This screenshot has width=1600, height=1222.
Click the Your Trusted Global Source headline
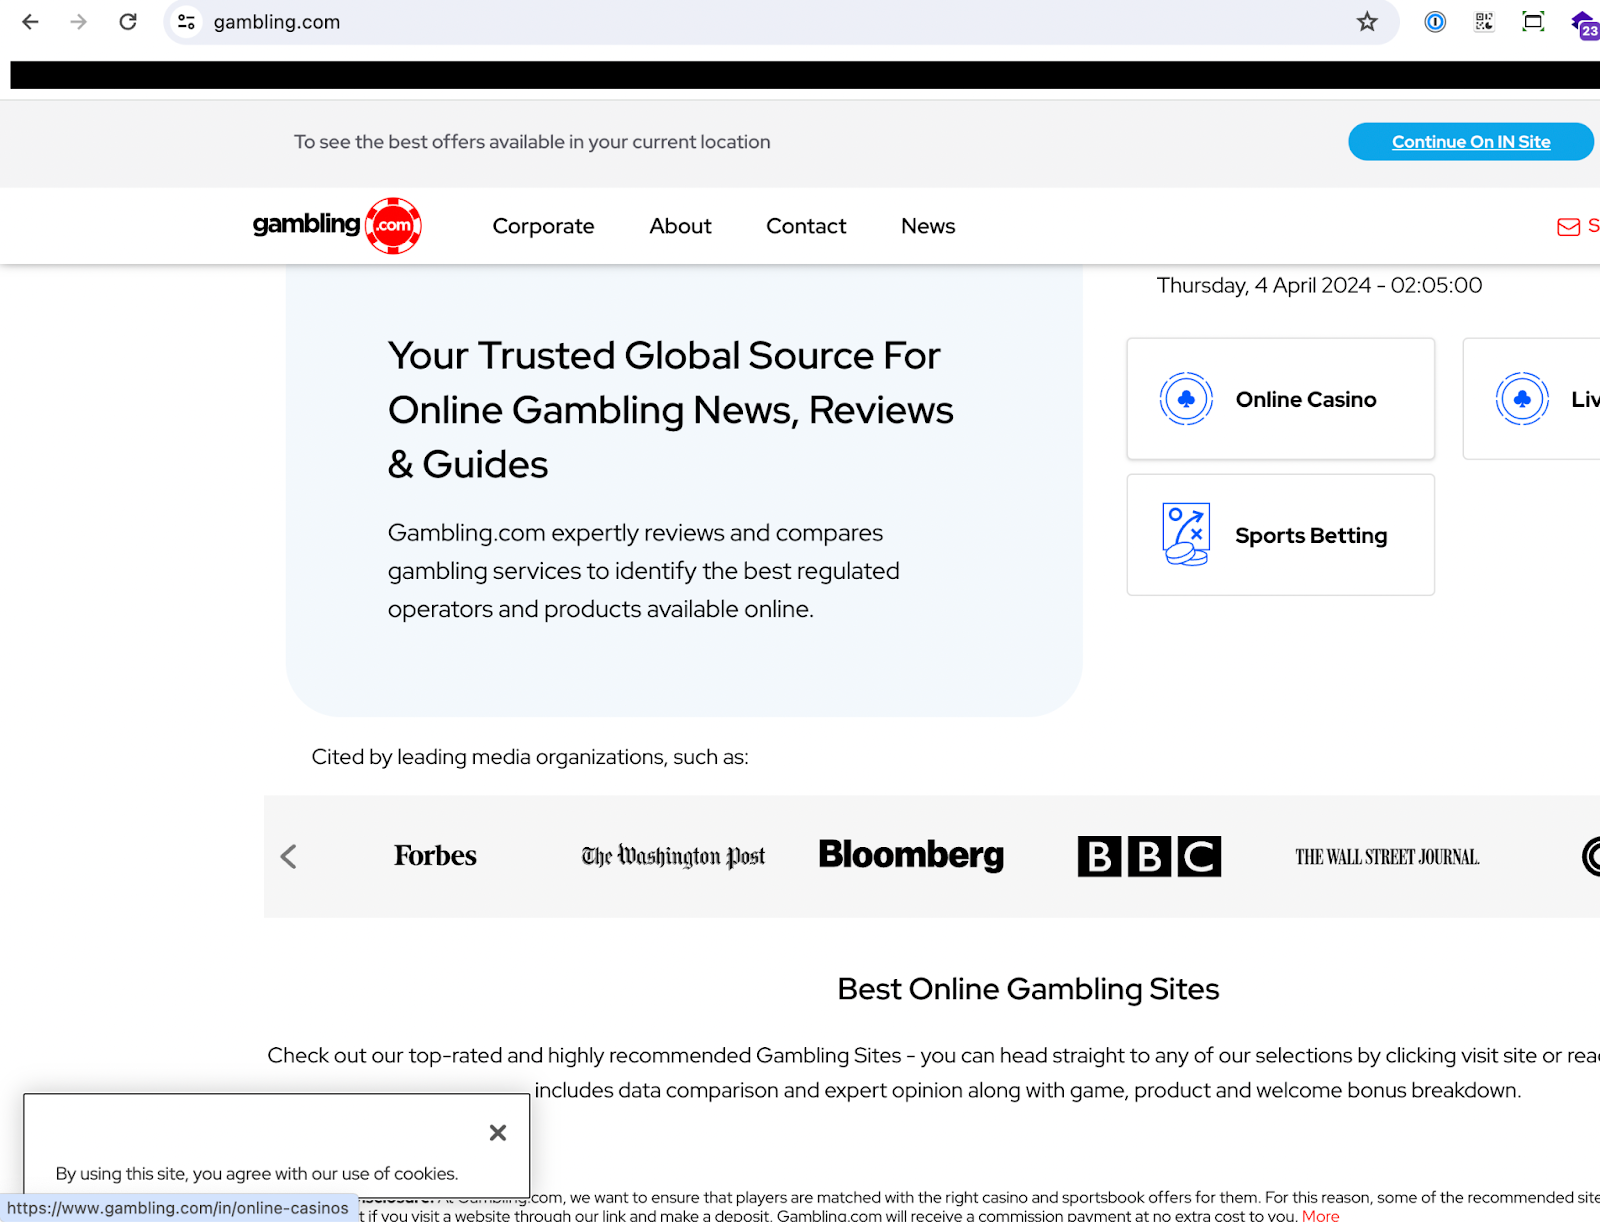coord(670,410)
